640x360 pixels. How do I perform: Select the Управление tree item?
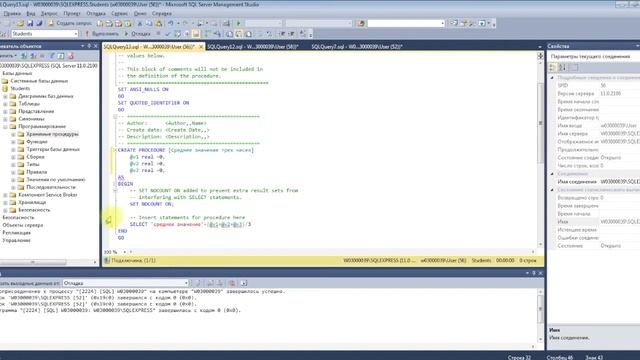[x=16, y=240]
